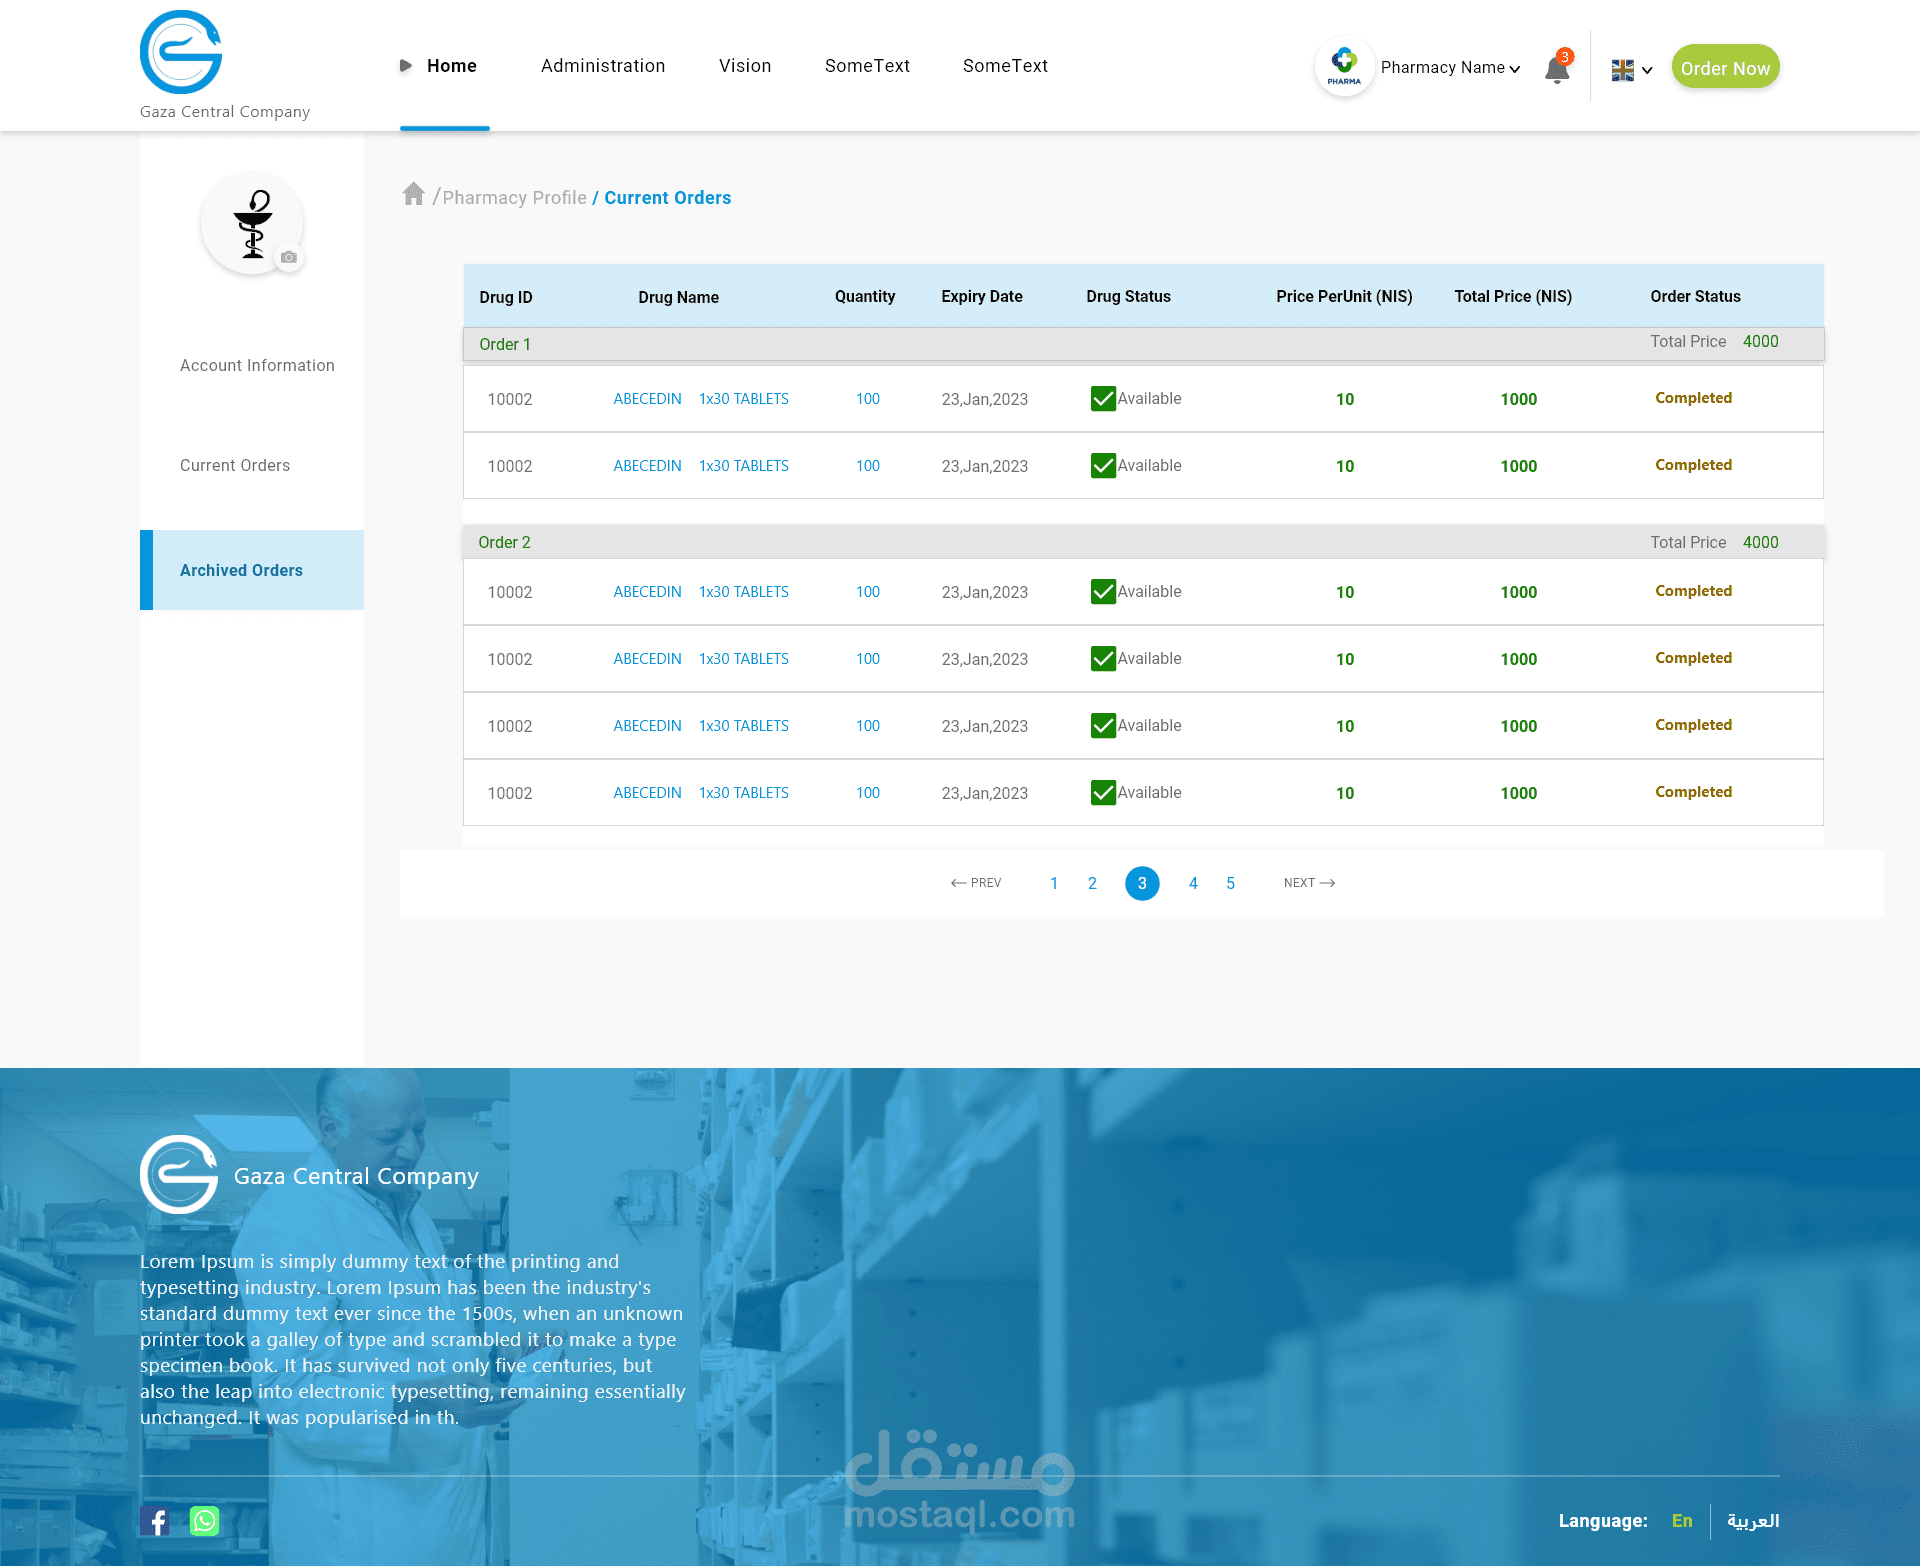
Task: Click the Gaza Central Company header logo
Action: click(181, 53)
